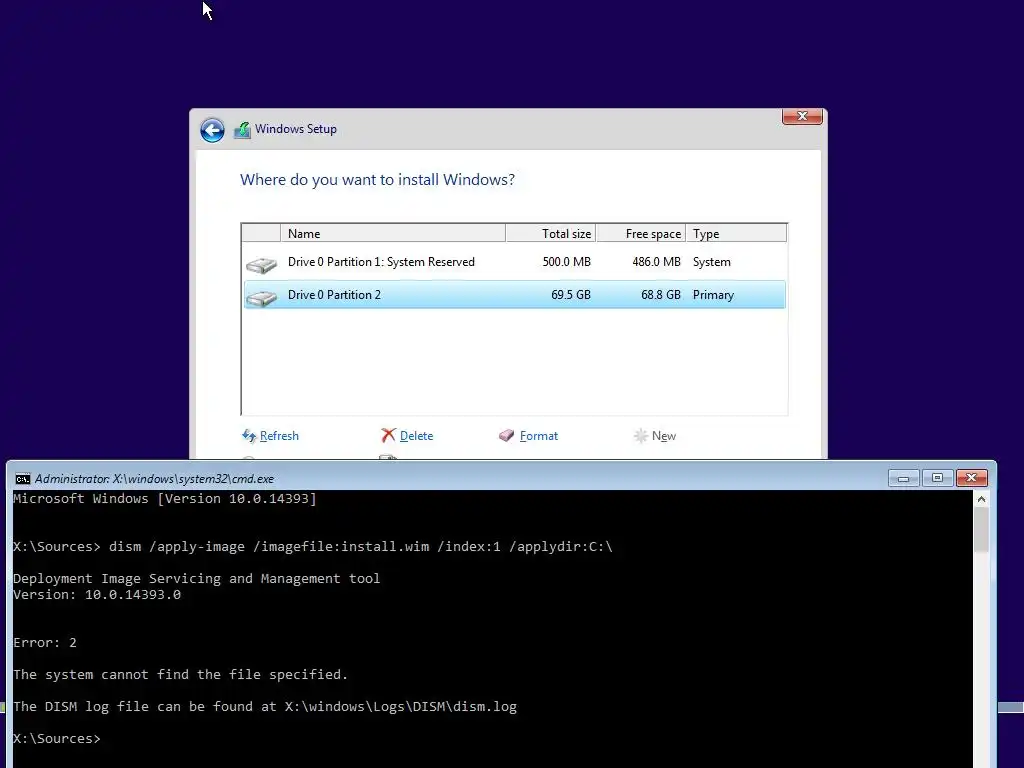Click the blue back arrow in Windows Setup

(x=212, y=130)
